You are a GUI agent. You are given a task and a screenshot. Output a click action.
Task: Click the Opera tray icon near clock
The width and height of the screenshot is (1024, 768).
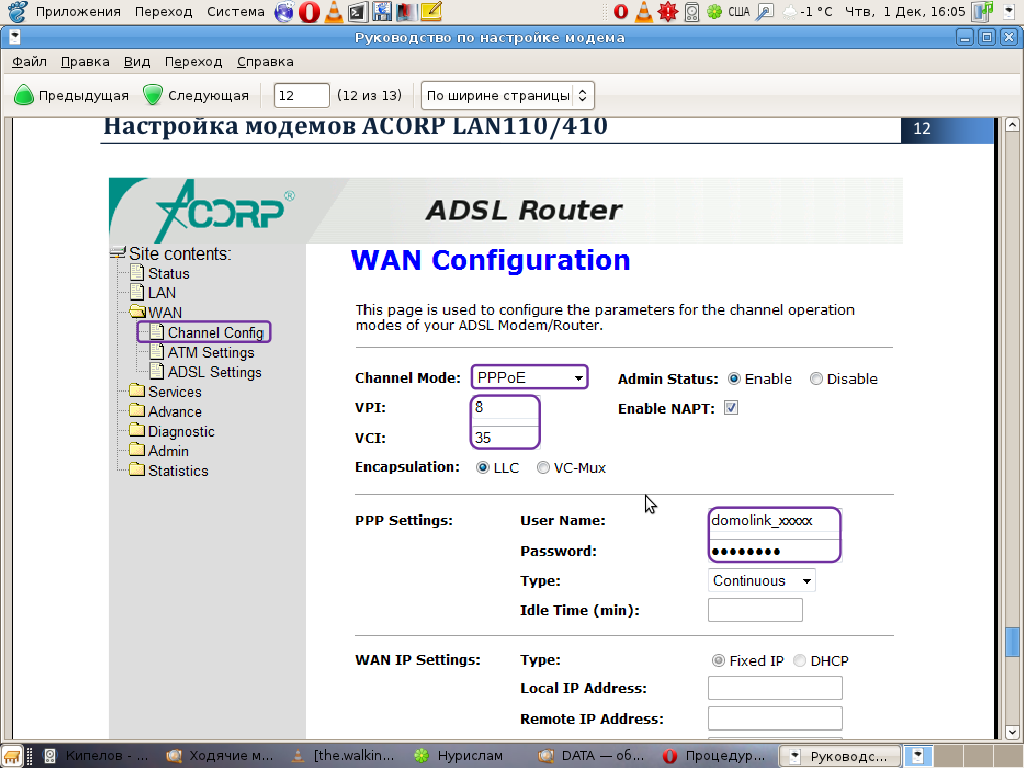pos(621,12)
